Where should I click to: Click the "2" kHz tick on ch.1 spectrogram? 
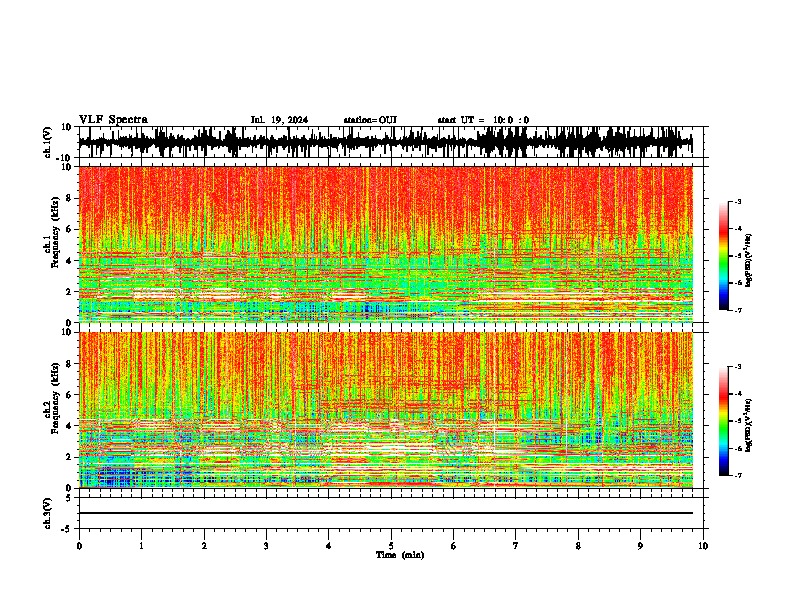pos(69,291)
